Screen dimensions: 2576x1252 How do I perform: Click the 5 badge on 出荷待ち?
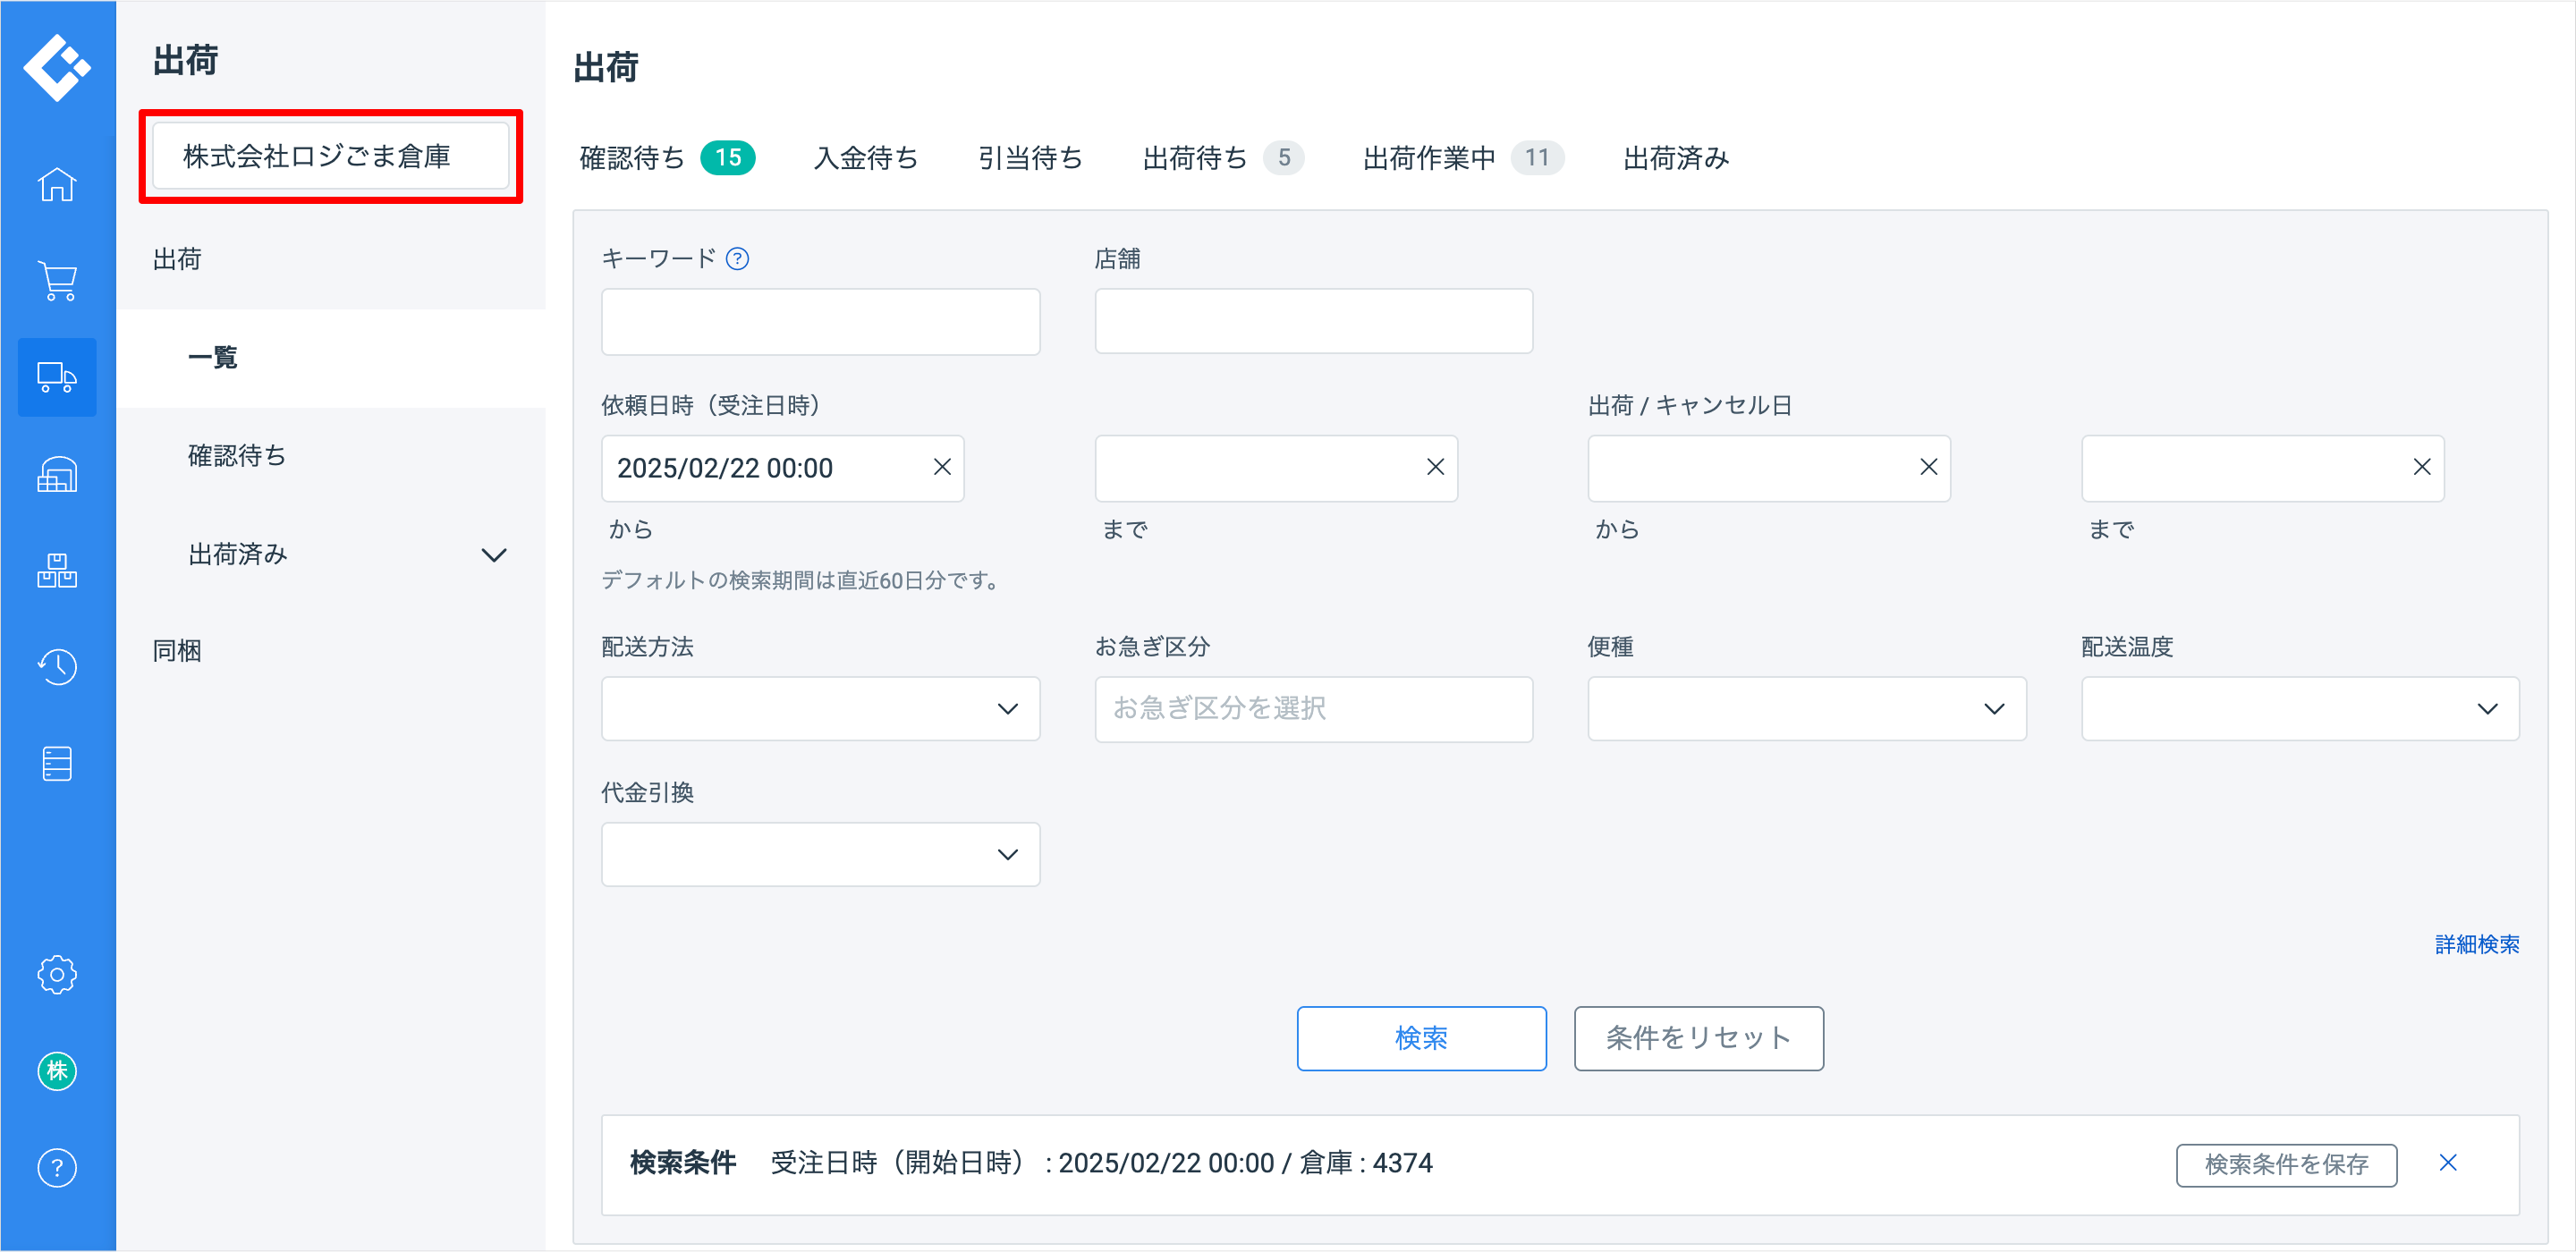click(x=1284, y=158)
